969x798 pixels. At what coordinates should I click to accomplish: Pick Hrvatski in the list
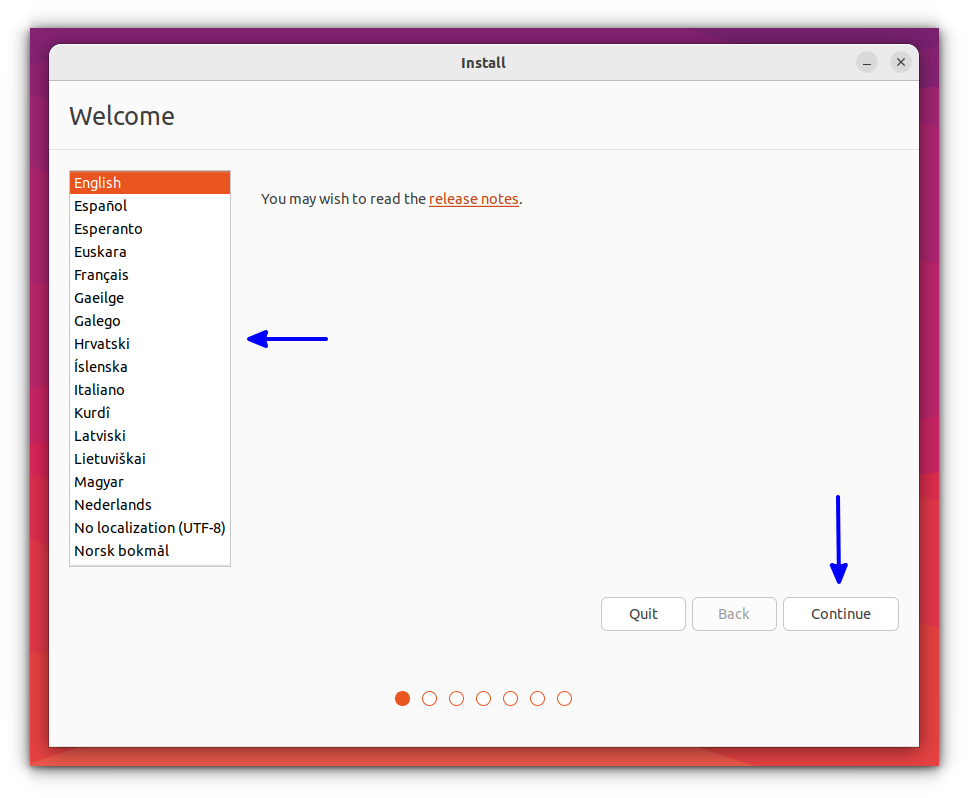coord(150,344)
